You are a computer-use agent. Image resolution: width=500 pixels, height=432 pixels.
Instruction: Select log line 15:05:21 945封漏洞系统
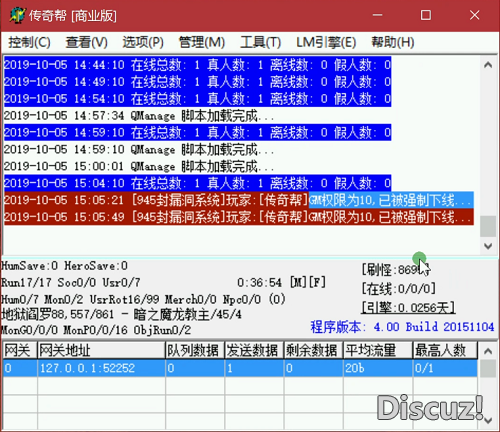coord(239,200)
